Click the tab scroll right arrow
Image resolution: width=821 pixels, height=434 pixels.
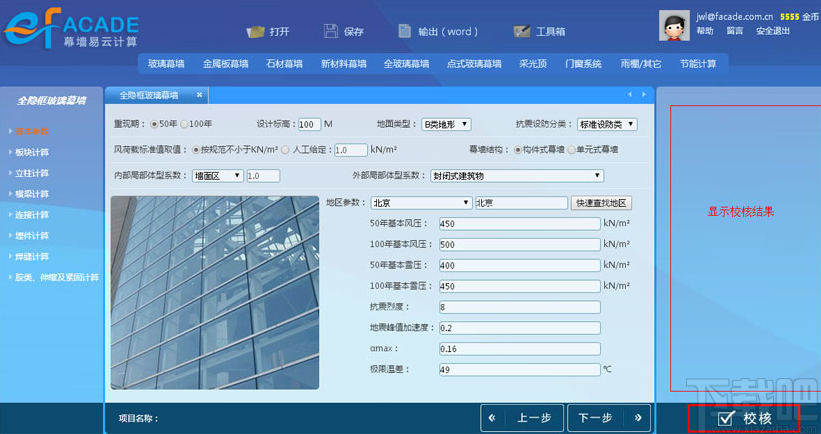[x=644, y=94]
